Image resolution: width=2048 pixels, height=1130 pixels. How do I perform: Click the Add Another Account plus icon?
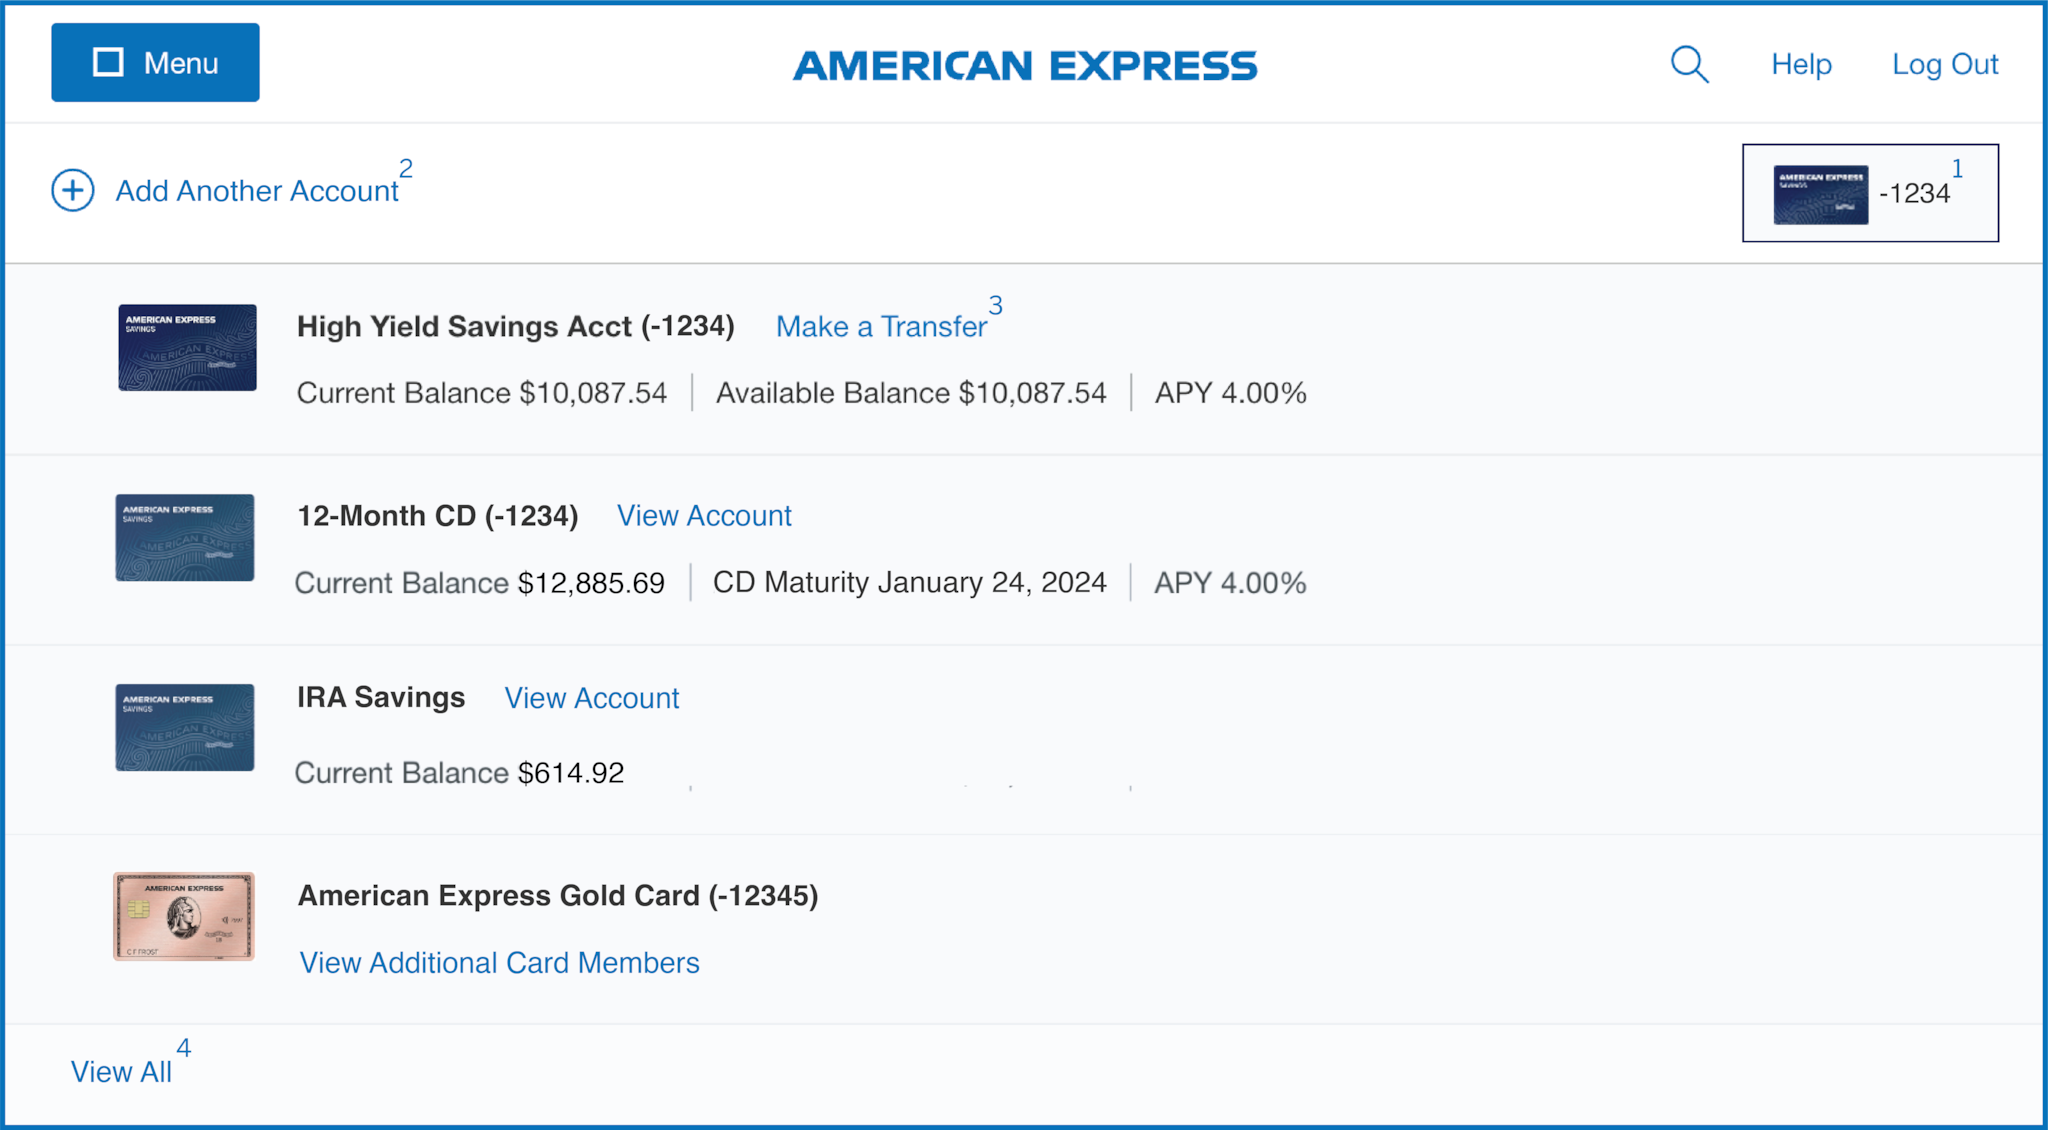pos(71,191)
